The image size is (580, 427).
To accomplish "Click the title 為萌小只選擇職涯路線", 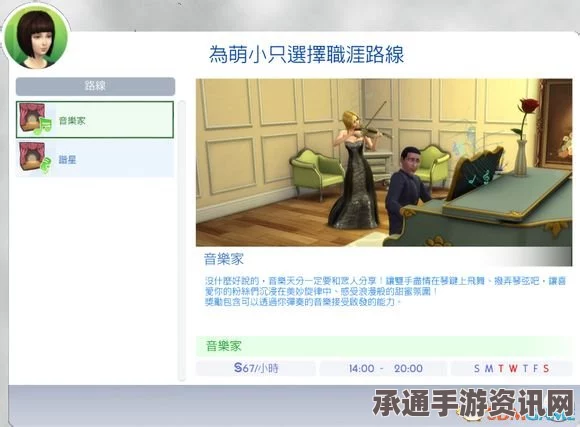I will (306, 55).
